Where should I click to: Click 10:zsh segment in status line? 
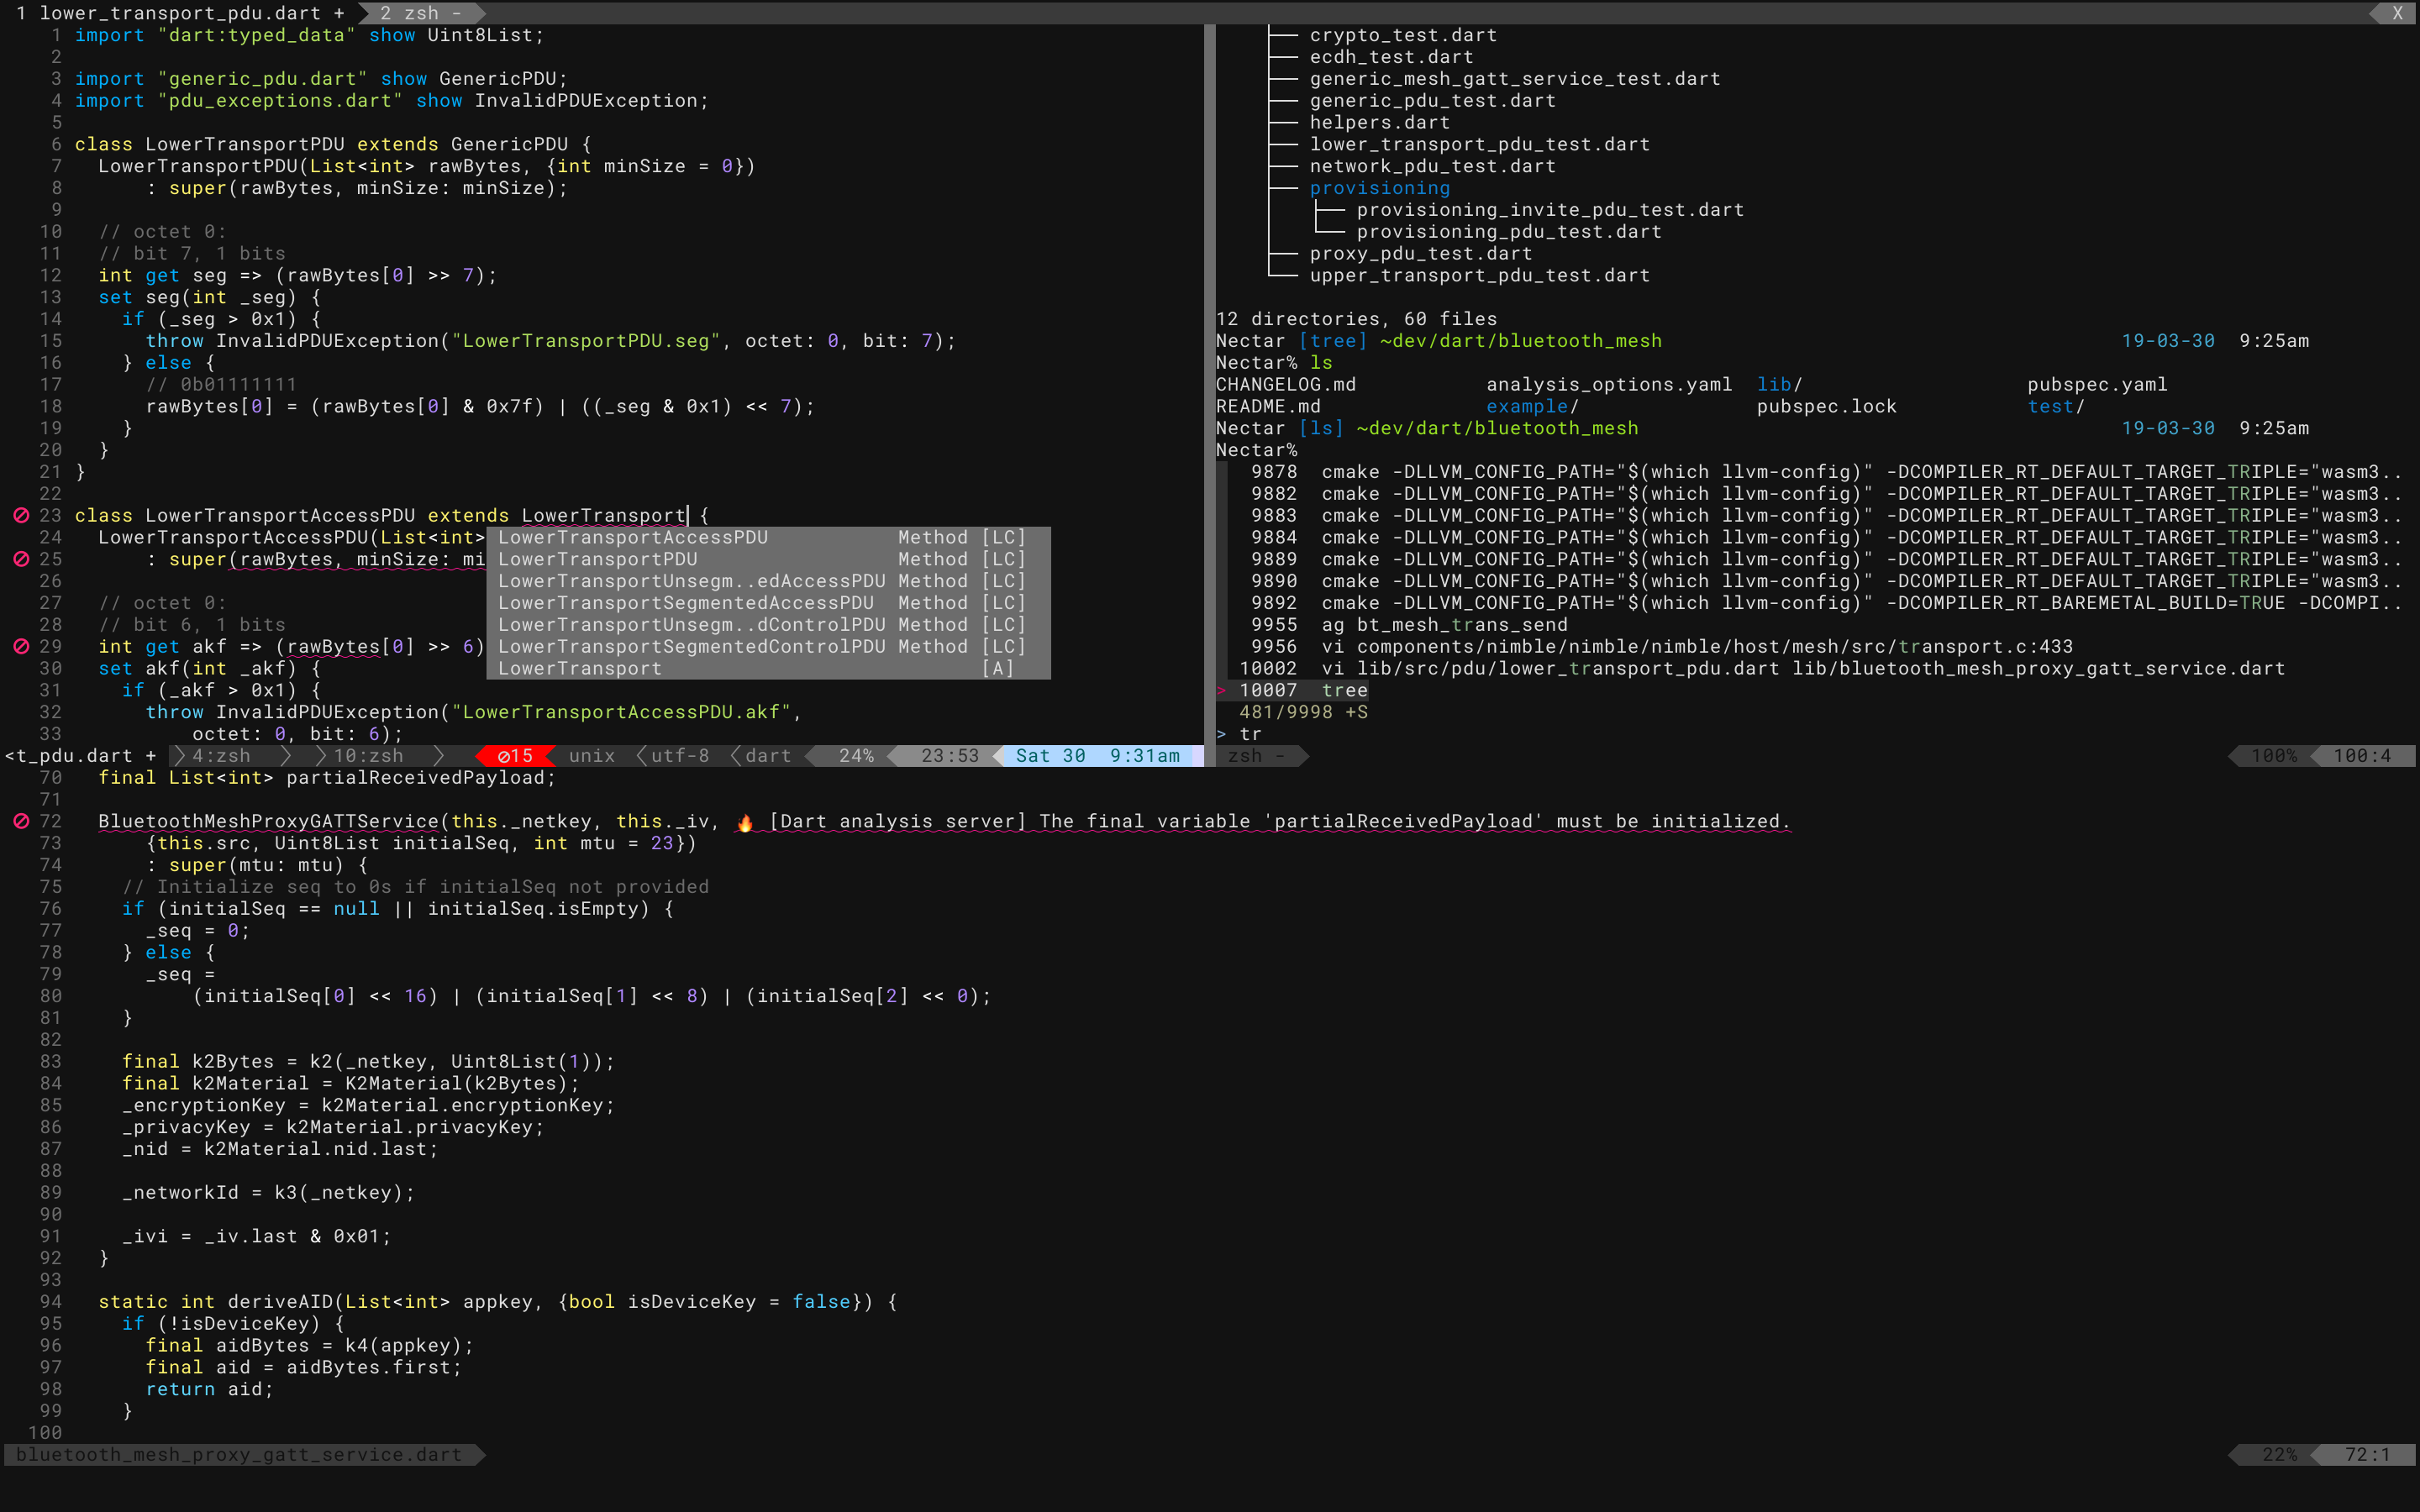pyautogui.click(x=368, y=756)
